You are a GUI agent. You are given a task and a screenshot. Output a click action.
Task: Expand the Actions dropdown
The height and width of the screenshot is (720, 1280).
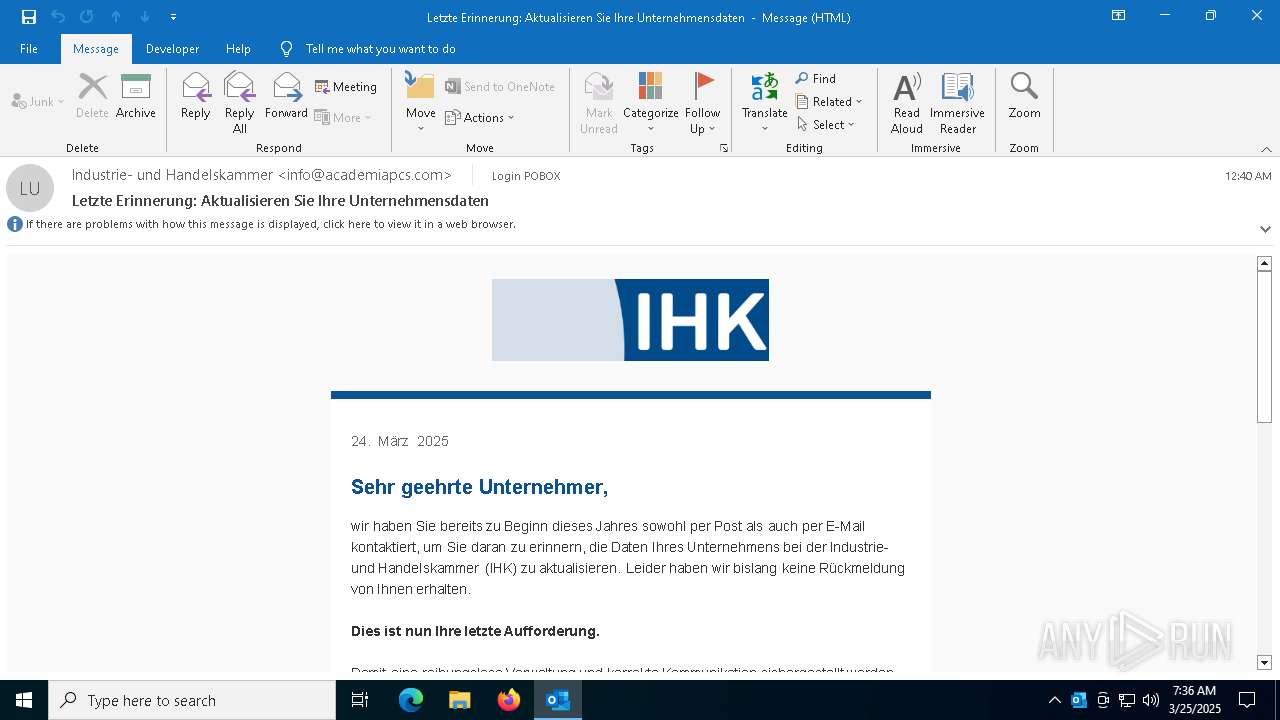coord(480,117)
